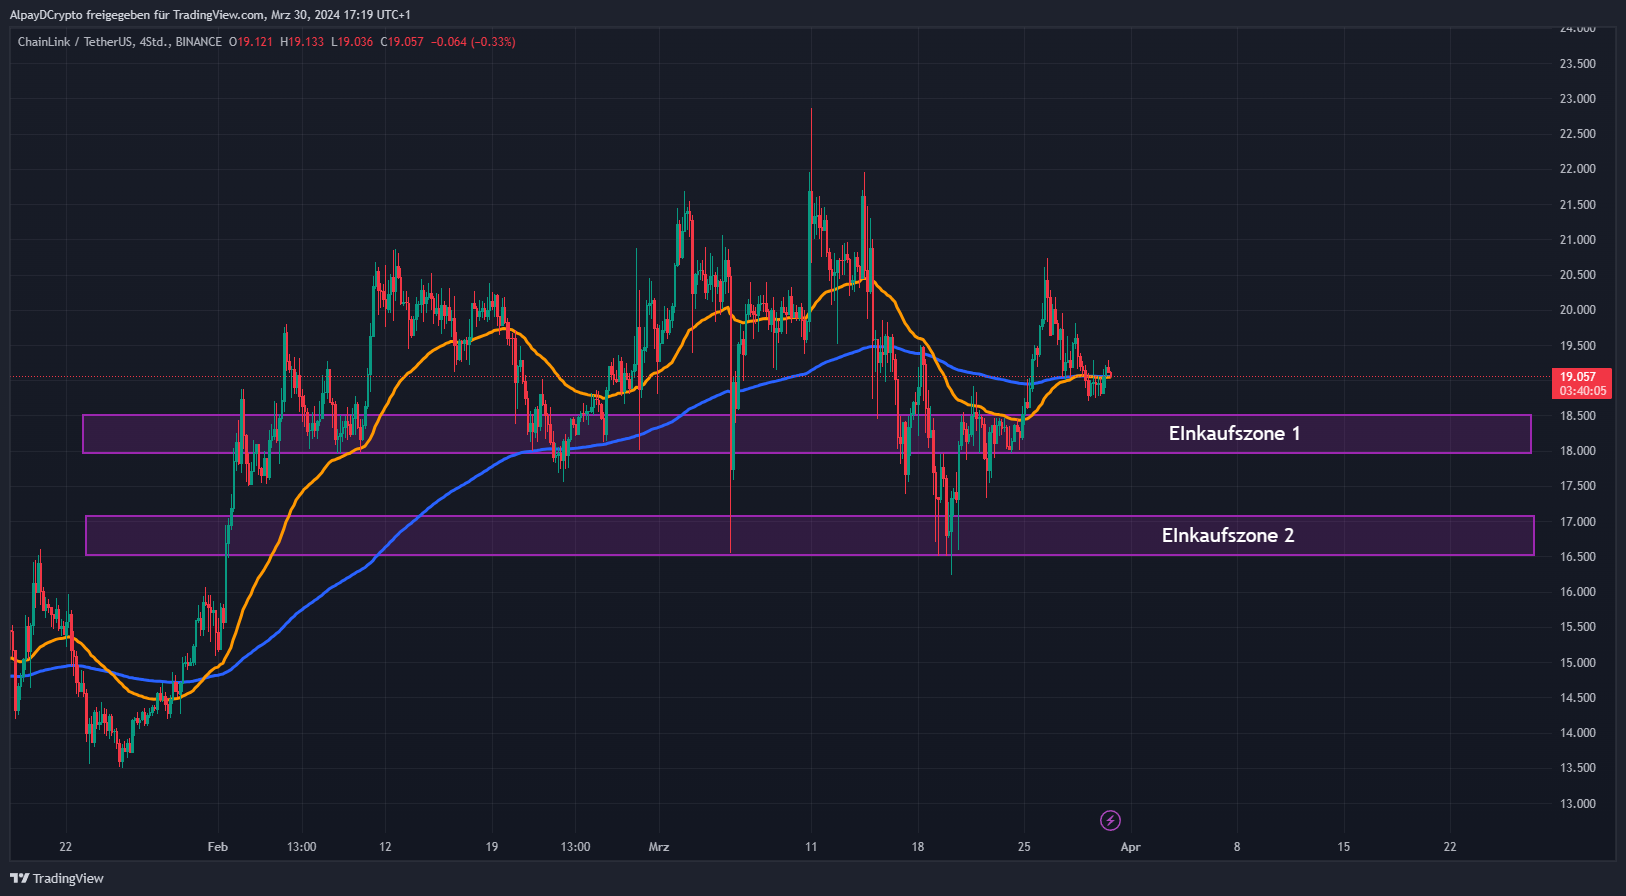Click the 22.000 price axis label

click(x=1578, y=169)
